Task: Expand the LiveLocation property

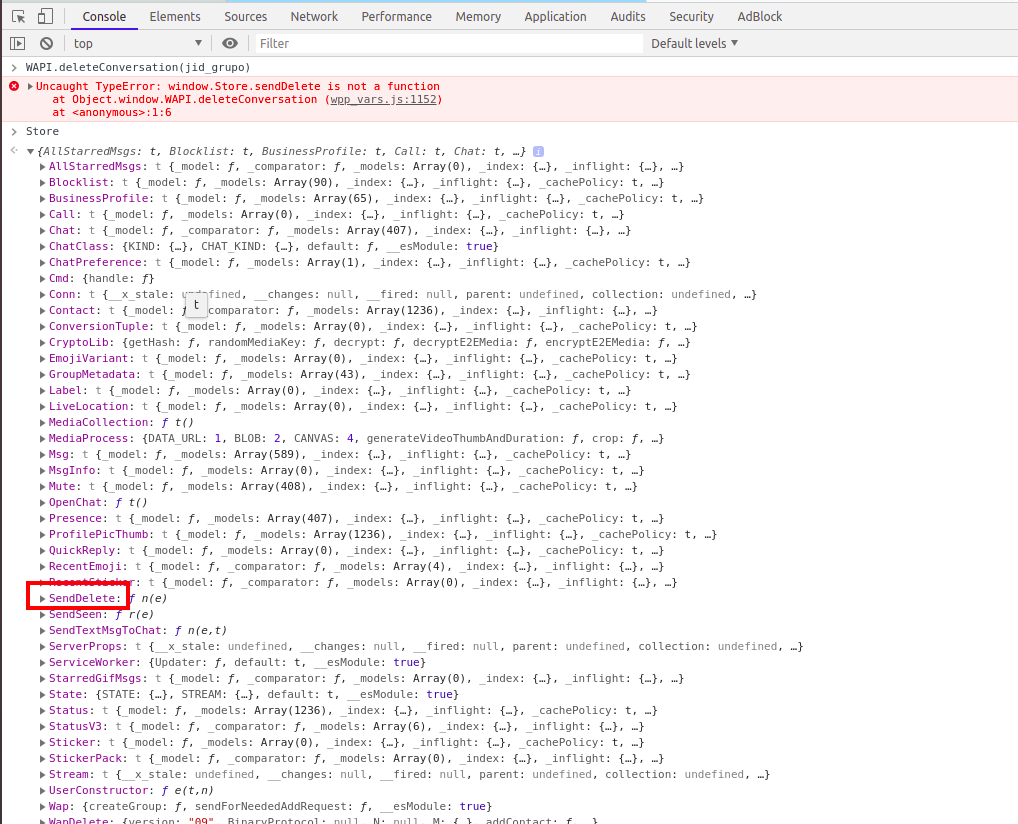Action: click(43, 406)
